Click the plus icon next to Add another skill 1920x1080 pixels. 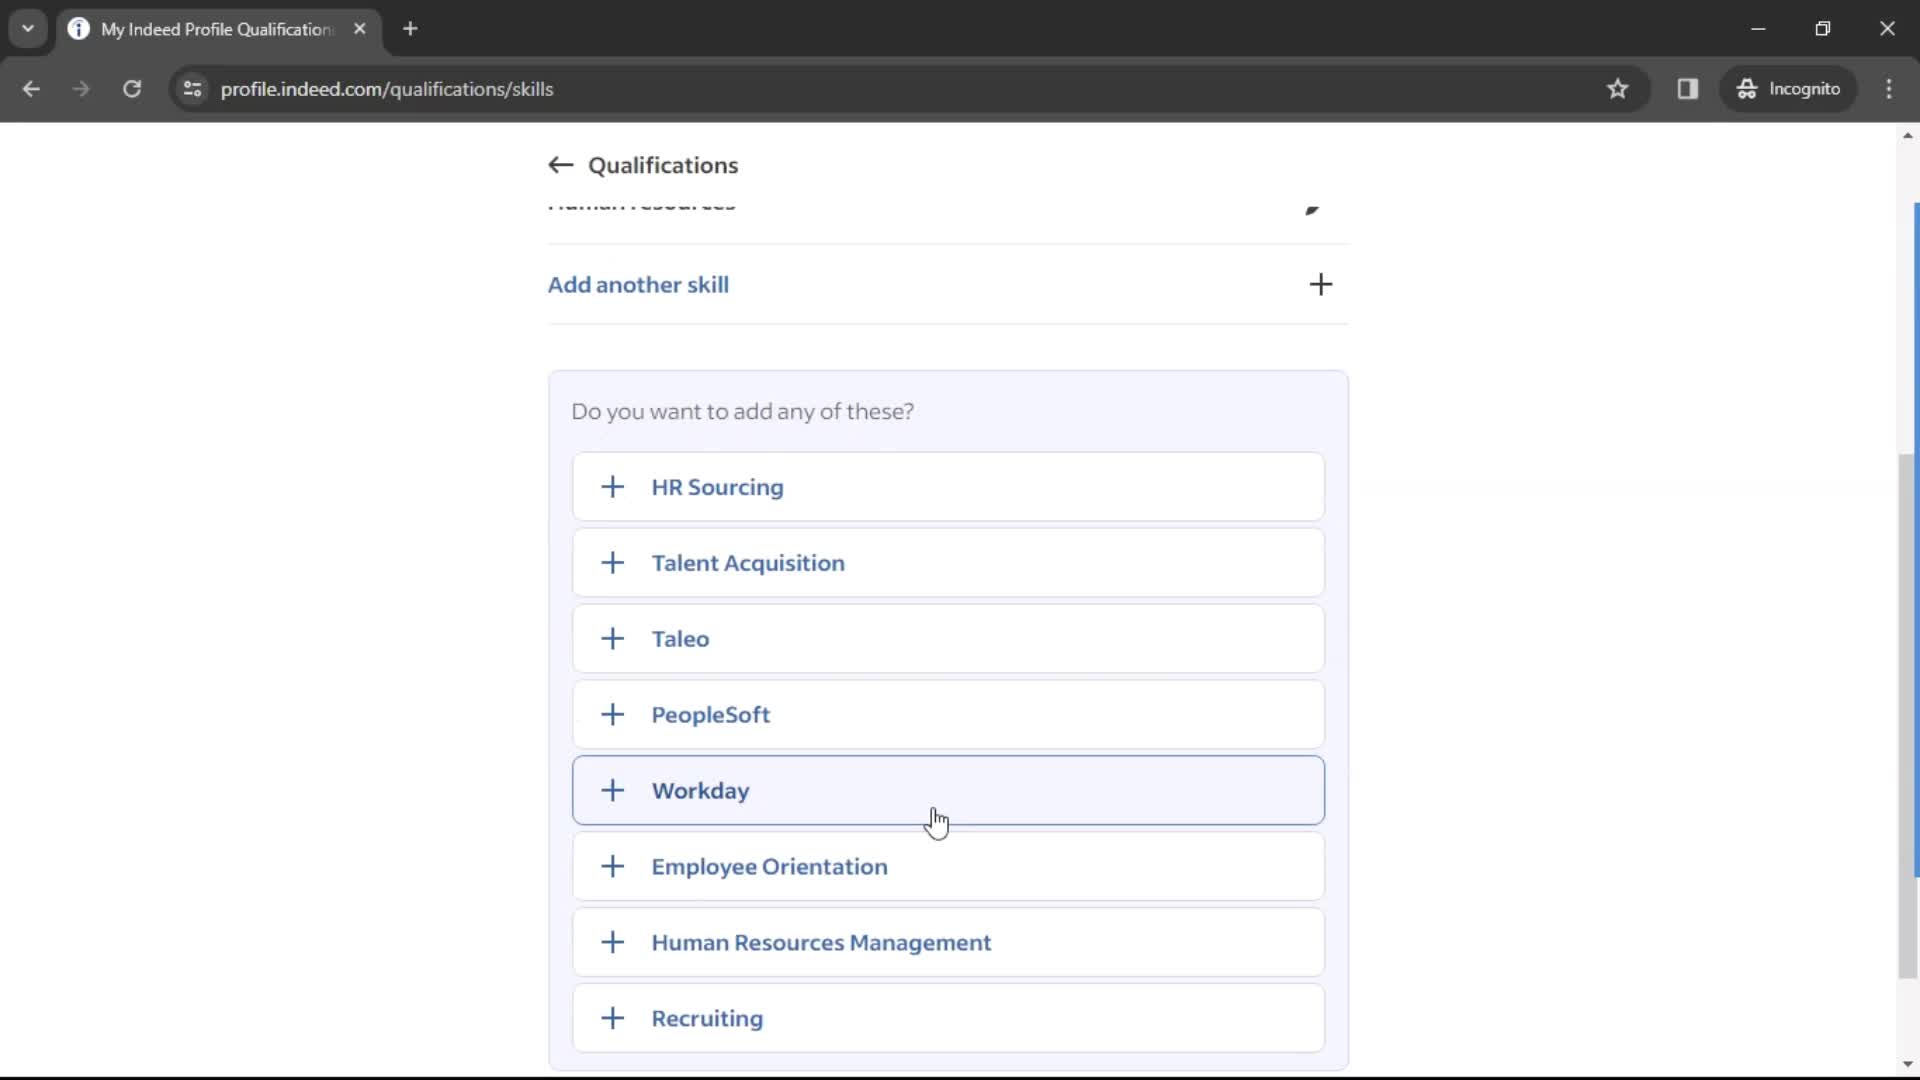(x=1320, y=284)
